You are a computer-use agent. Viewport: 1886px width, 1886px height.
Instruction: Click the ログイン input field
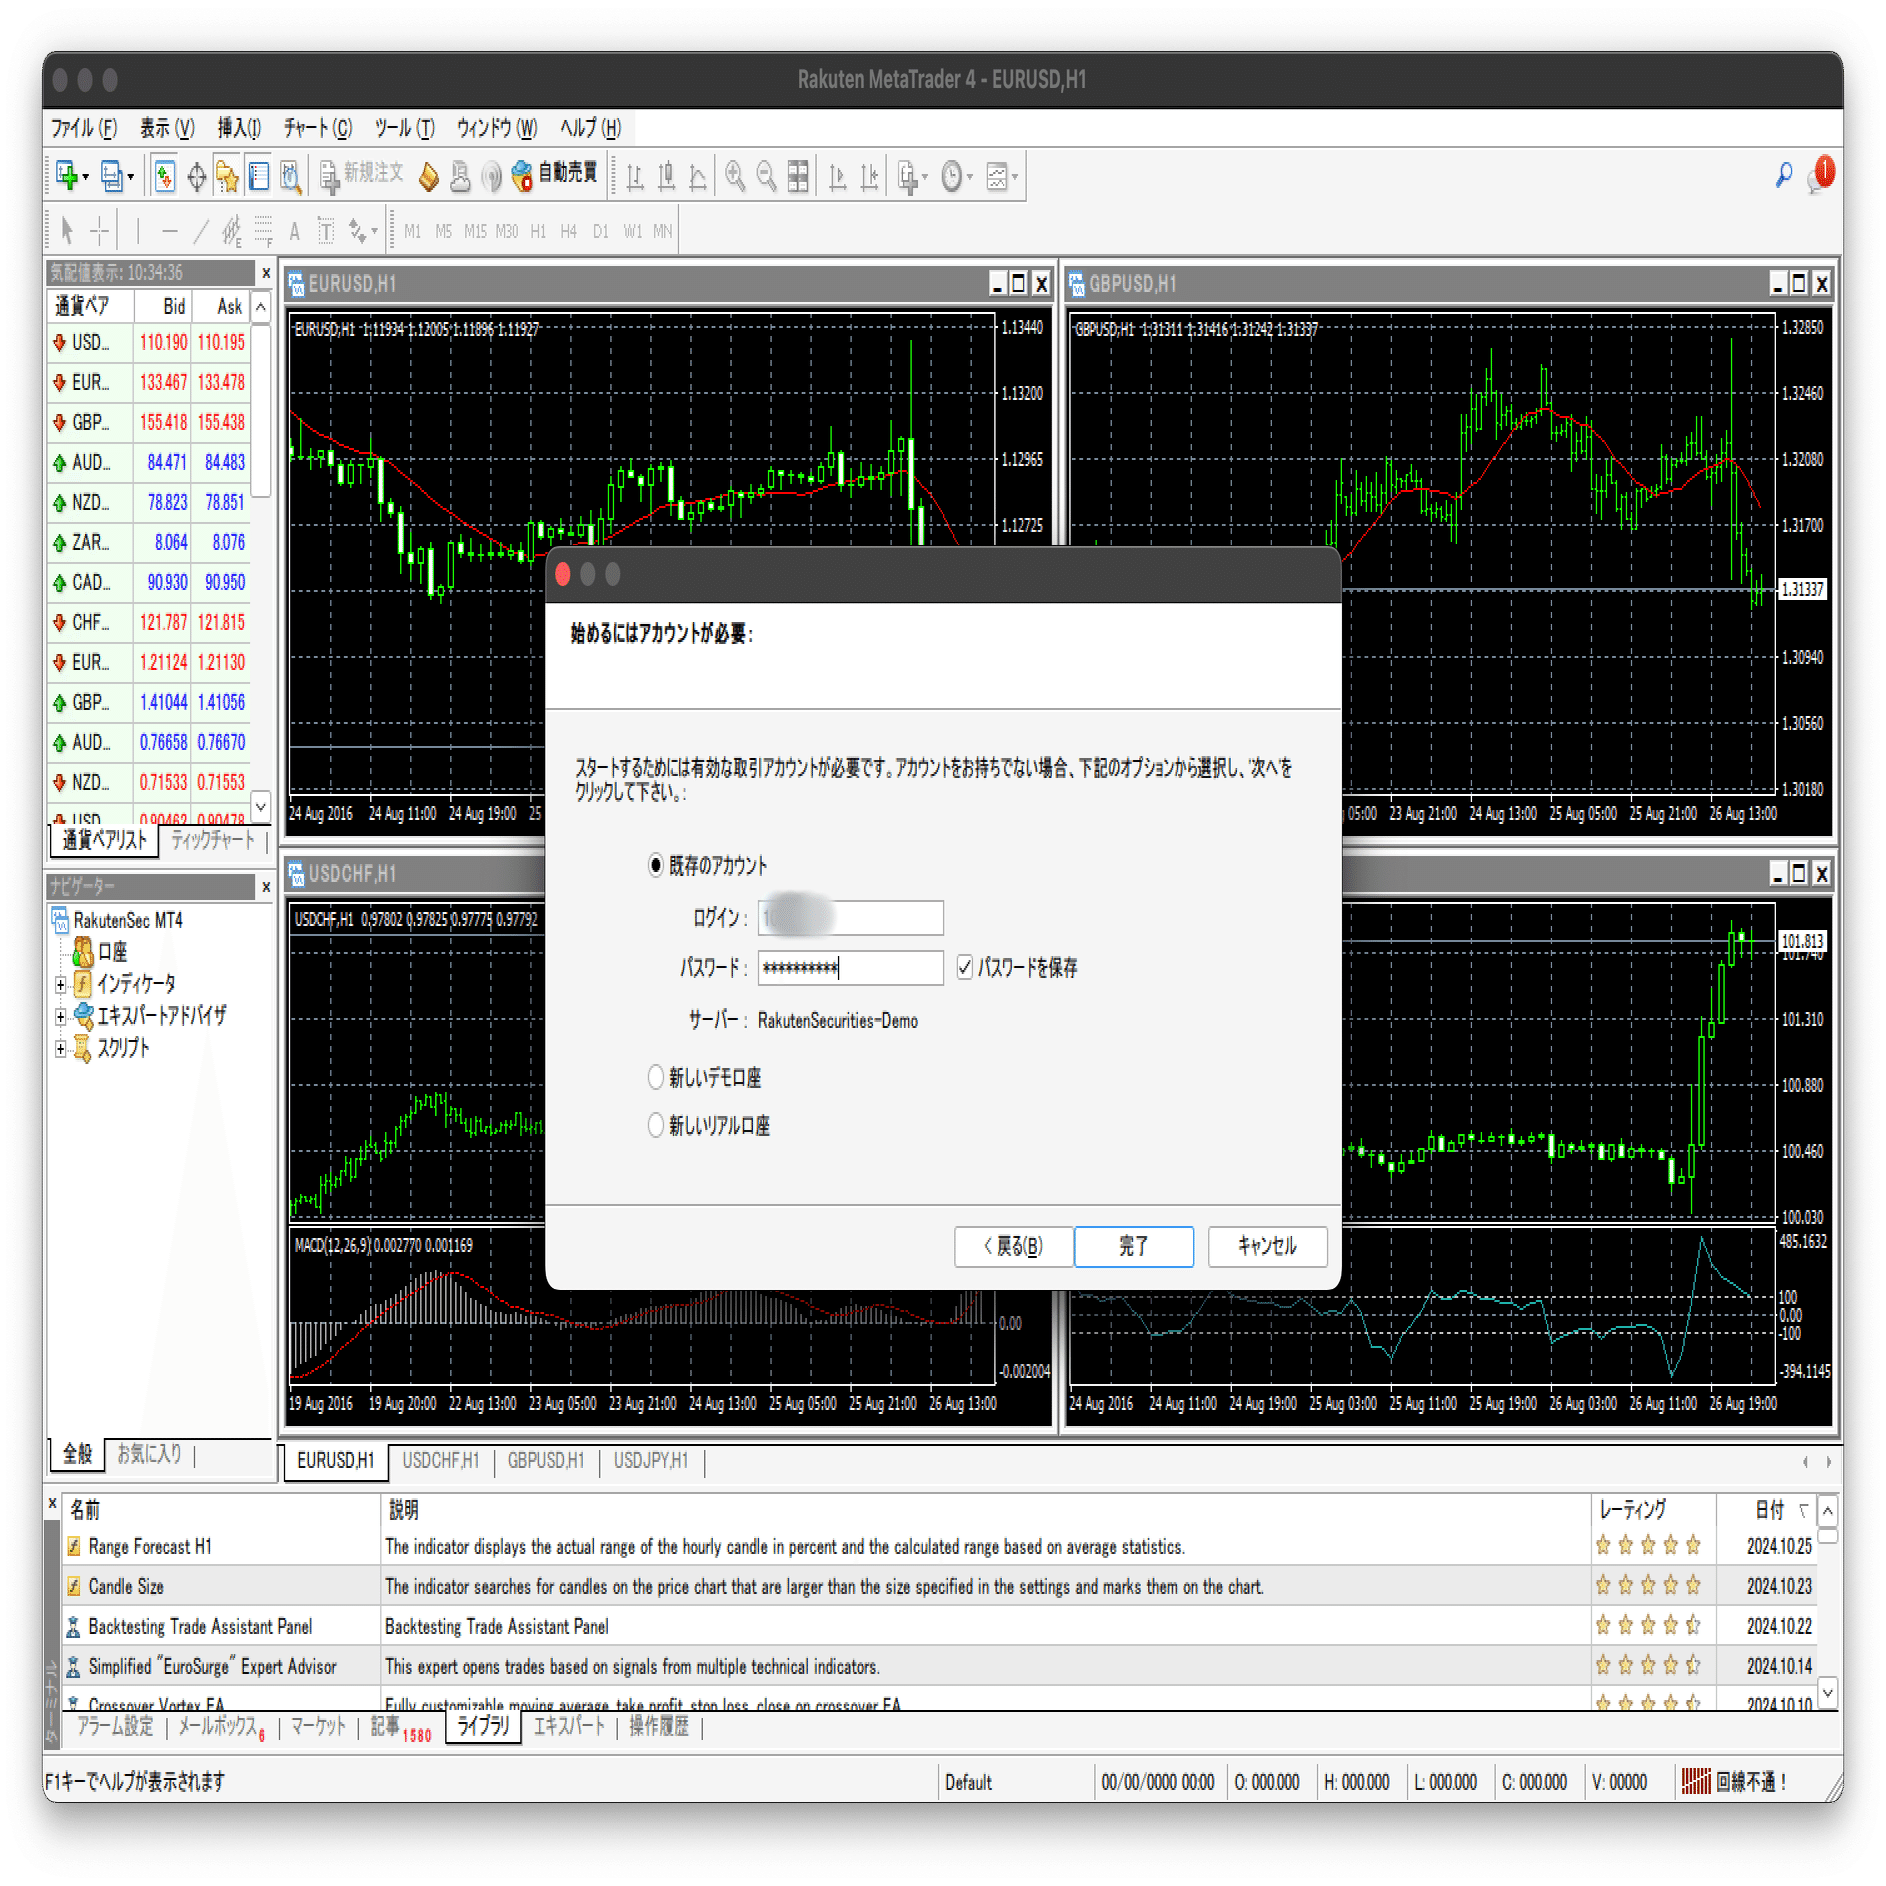pyautogui.click(x=850, y=917)
